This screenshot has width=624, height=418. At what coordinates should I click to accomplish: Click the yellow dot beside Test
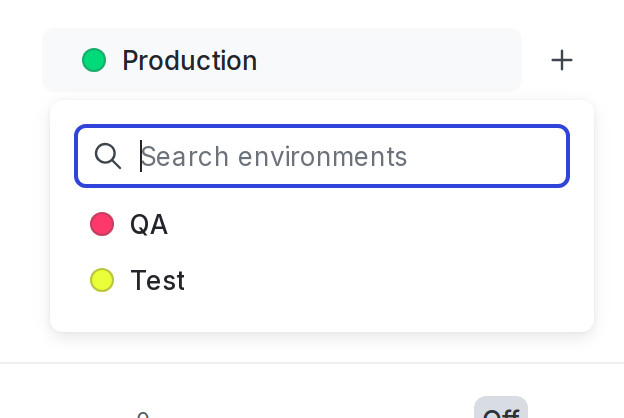coord(102,280)
